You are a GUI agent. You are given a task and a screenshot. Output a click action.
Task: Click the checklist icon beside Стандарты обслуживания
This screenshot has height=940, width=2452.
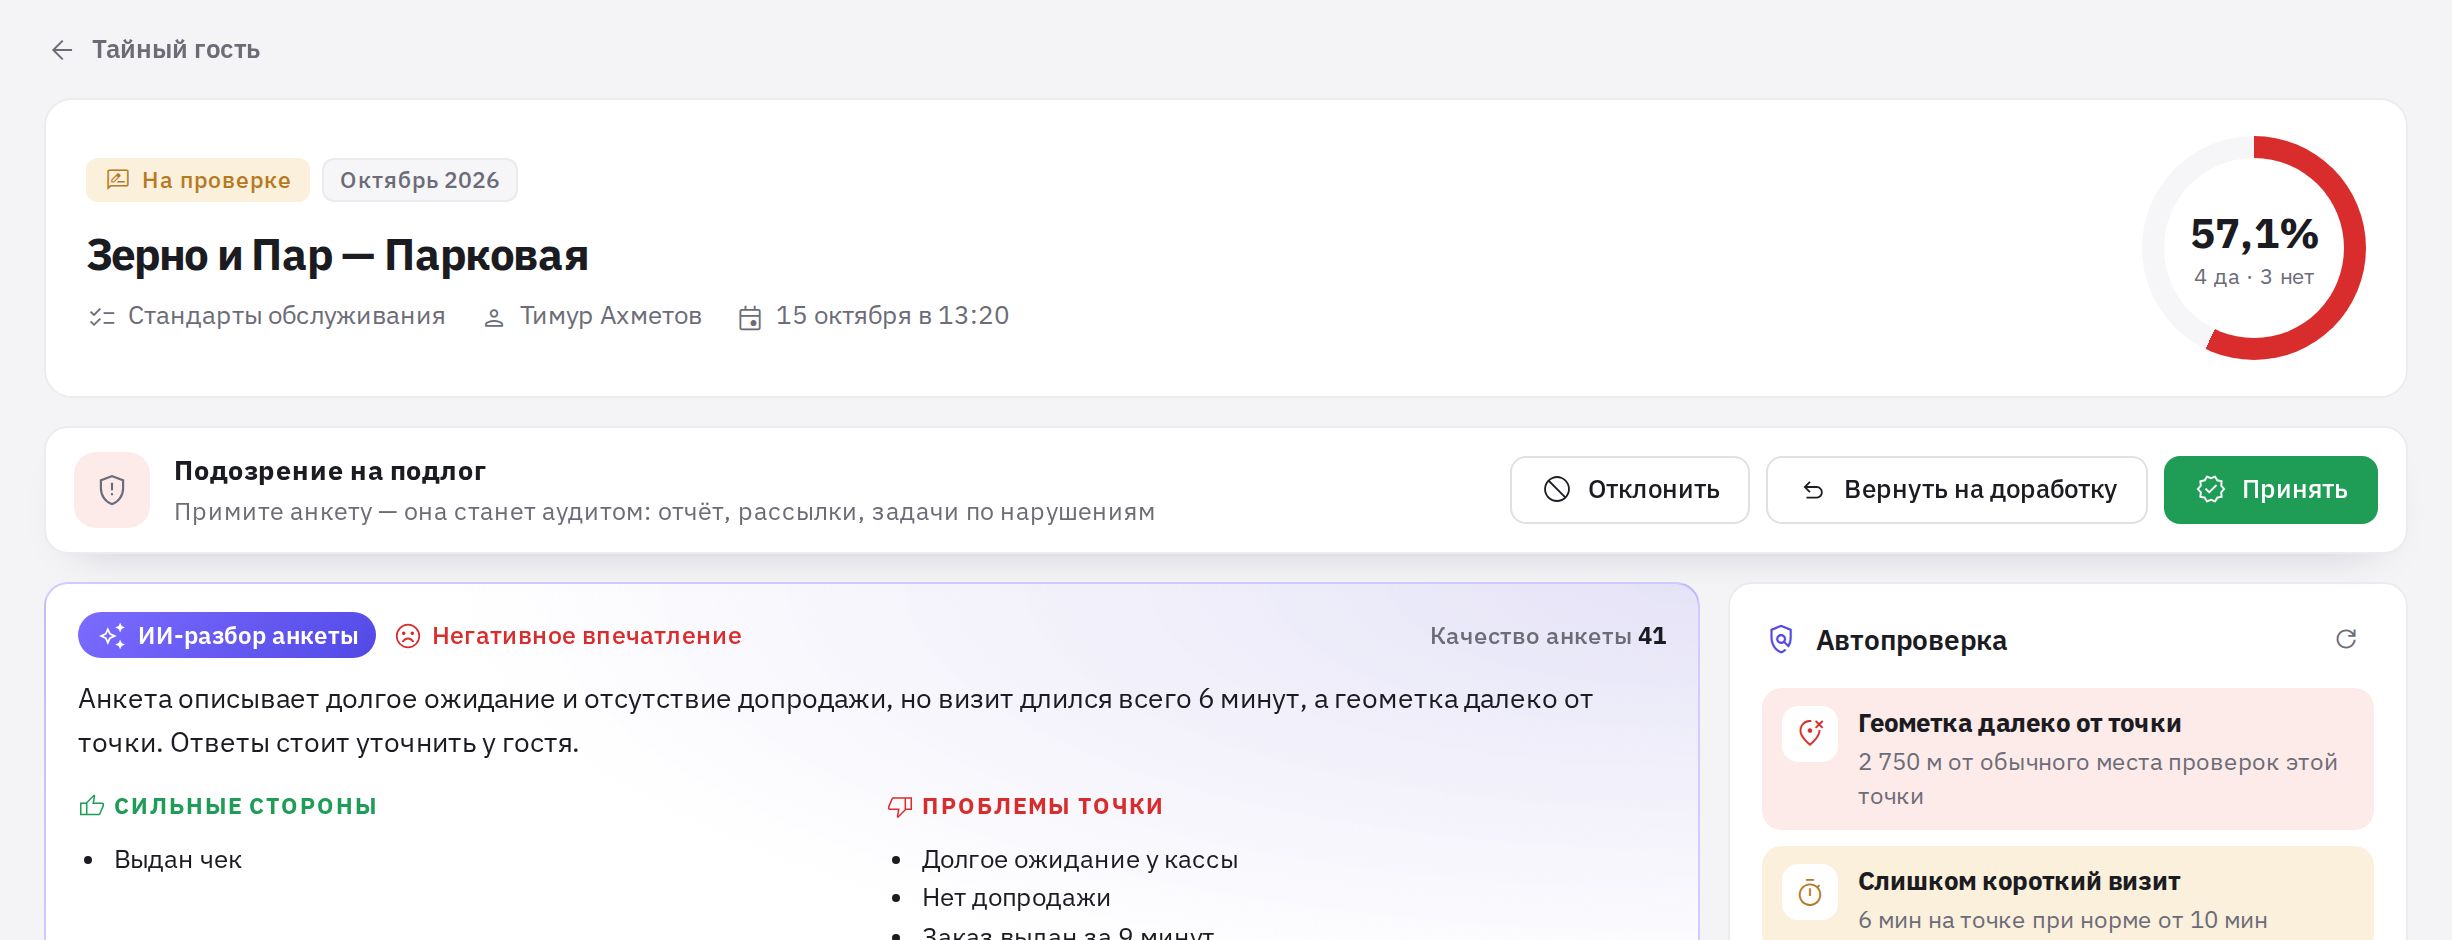[x=102, y=317]
